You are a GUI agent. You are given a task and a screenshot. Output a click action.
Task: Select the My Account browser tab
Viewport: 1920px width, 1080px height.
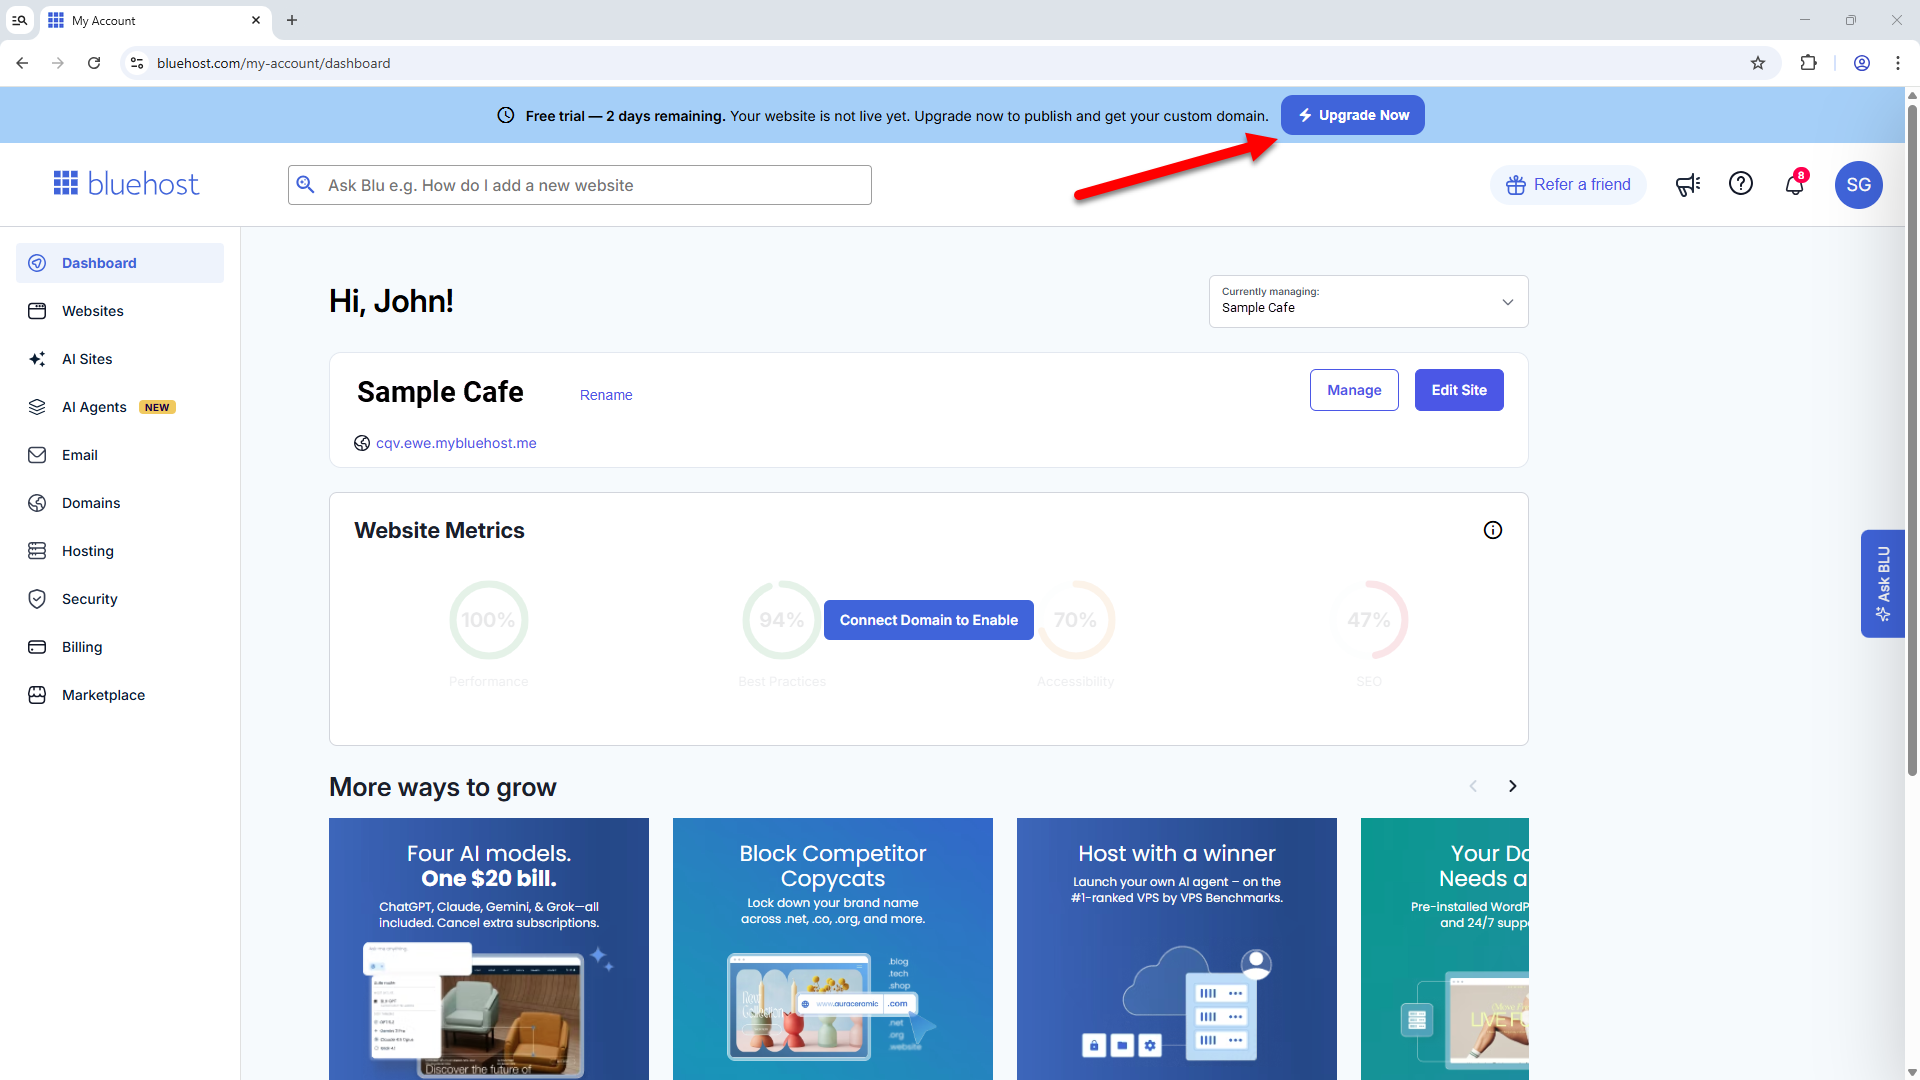point(155,20)
